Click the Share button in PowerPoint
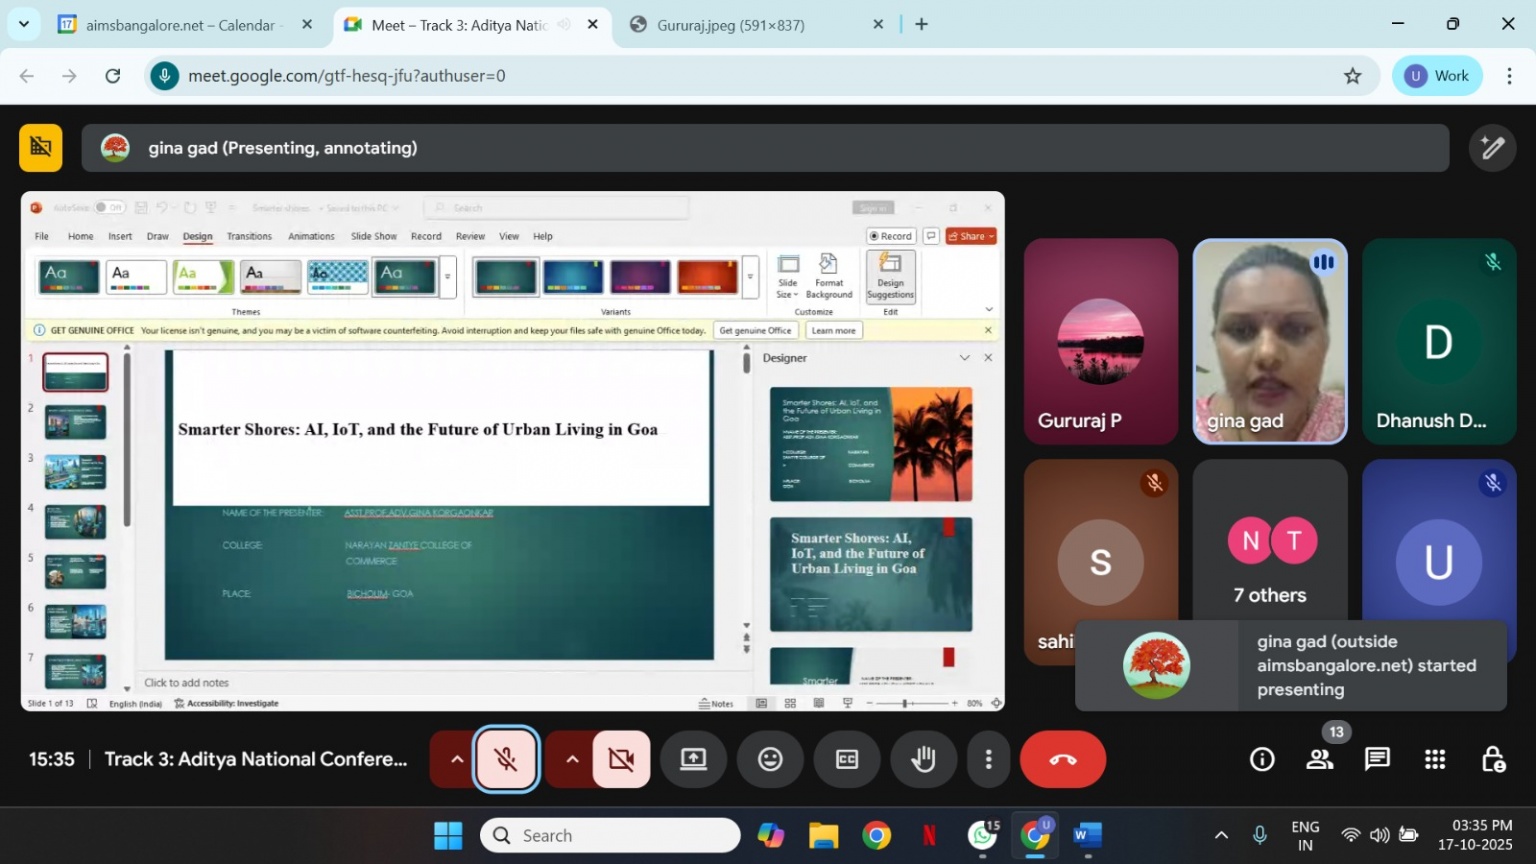Screen dimensions: 1536x864 (971, 237)
